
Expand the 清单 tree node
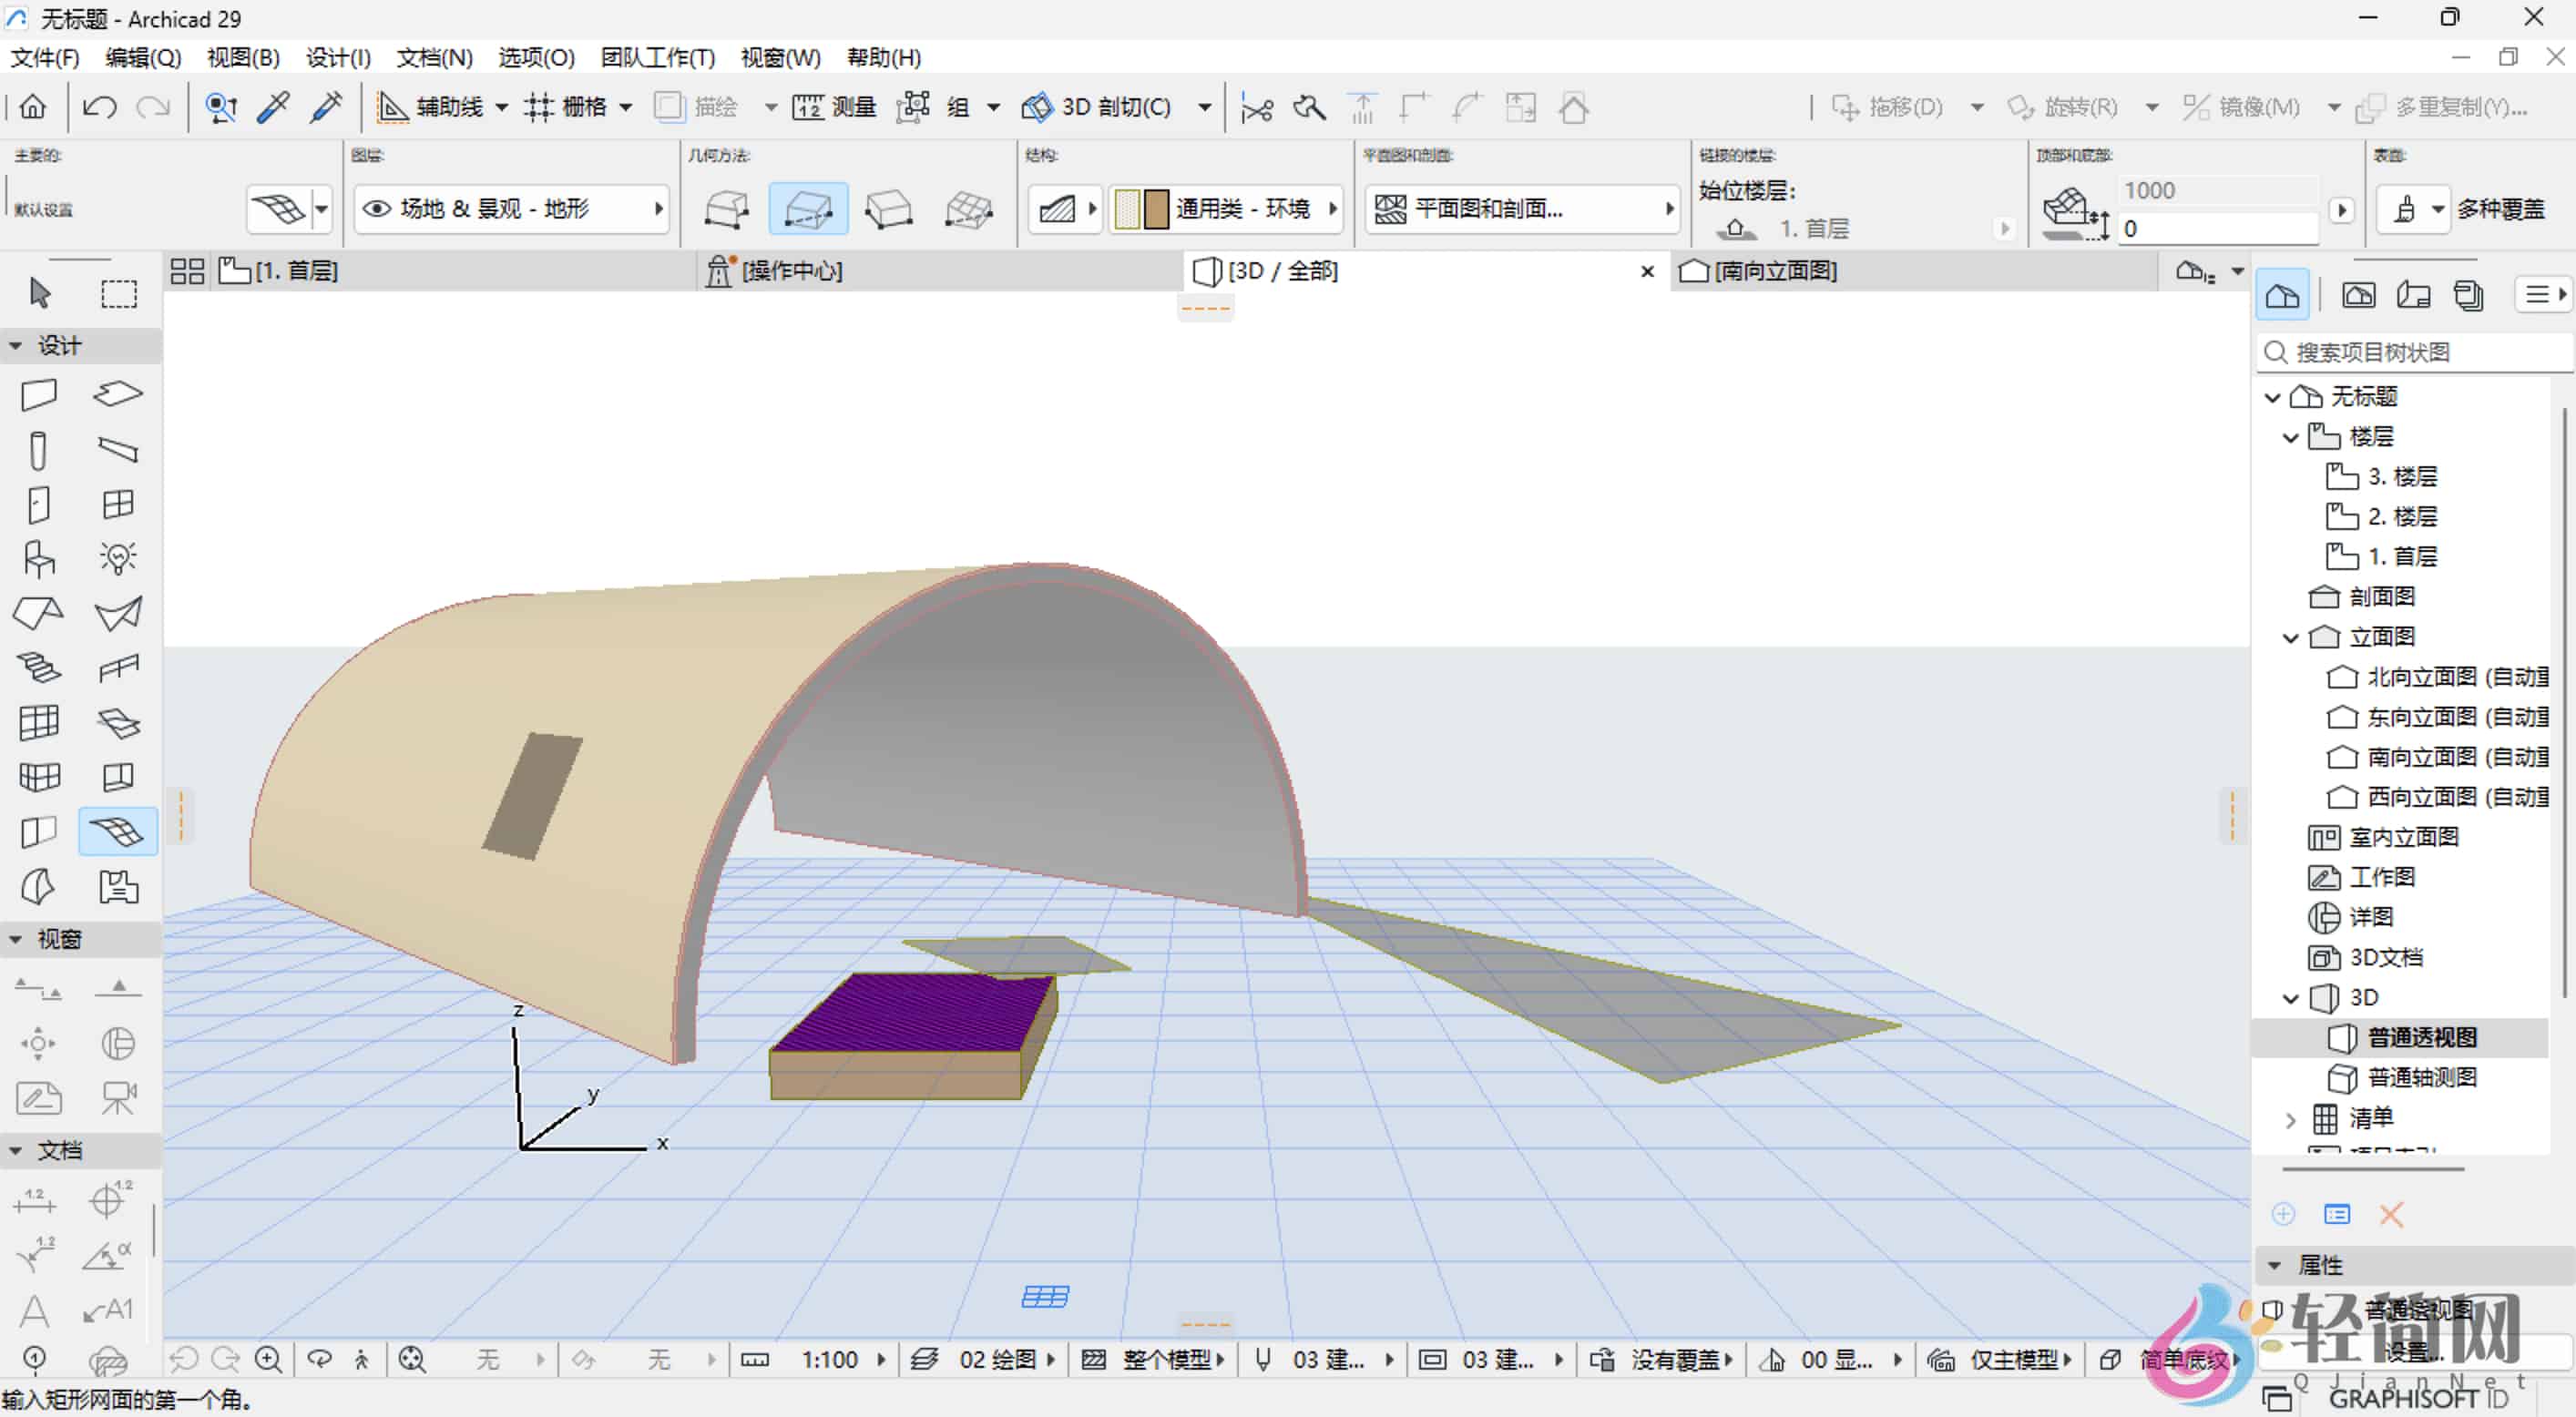click(2291, 1118)
